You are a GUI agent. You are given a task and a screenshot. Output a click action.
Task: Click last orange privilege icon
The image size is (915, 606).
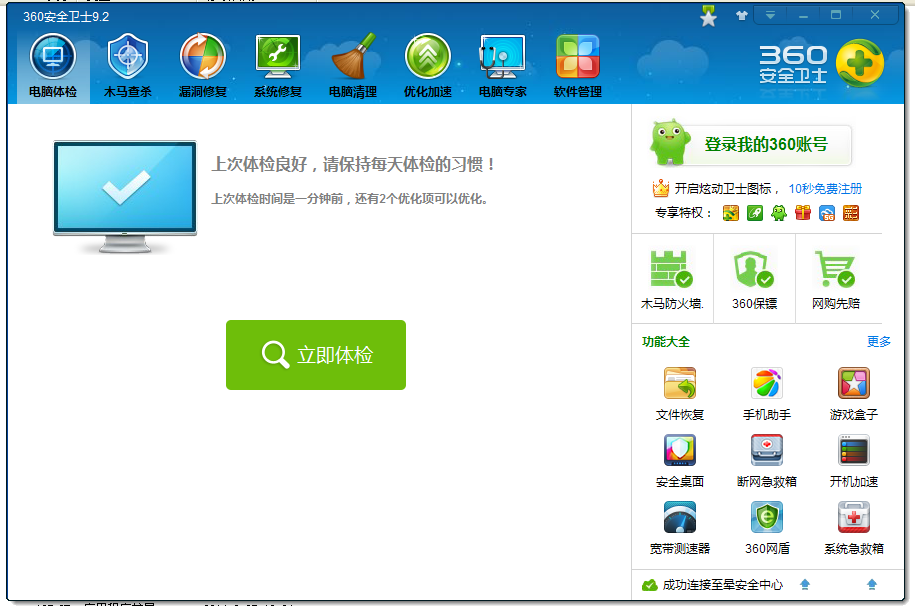pyautogui.click(x=851, y=213)
